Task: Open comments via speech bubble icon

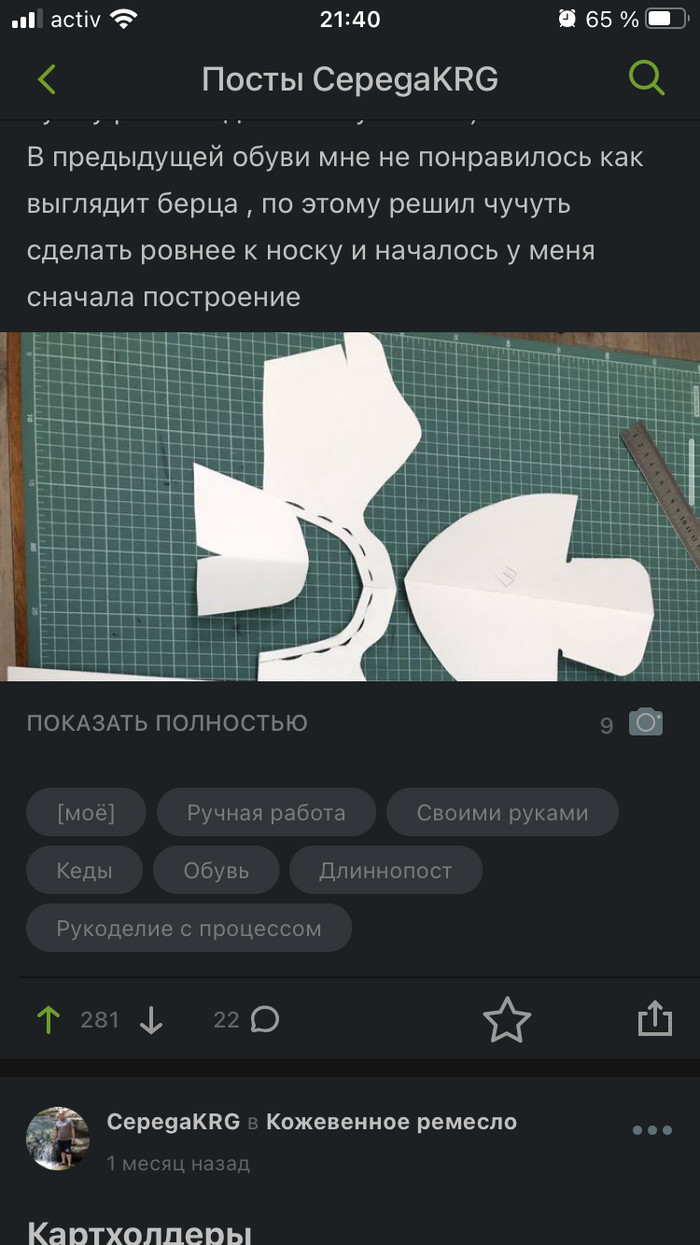Action: [x=265, y=1019]
